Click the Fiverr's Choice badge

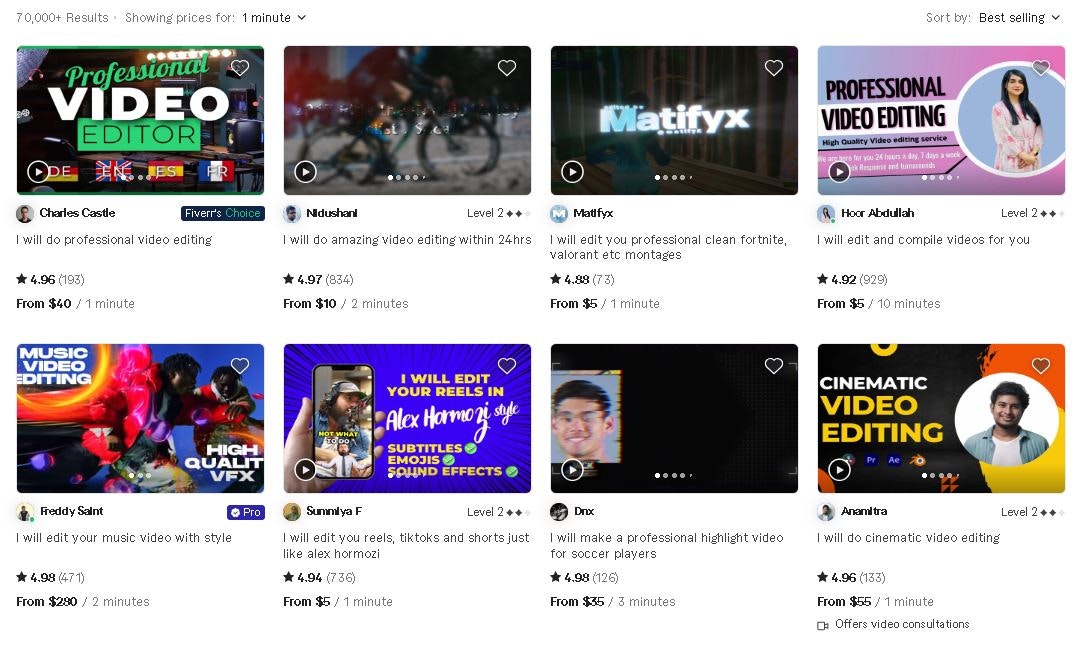[222, 213]
